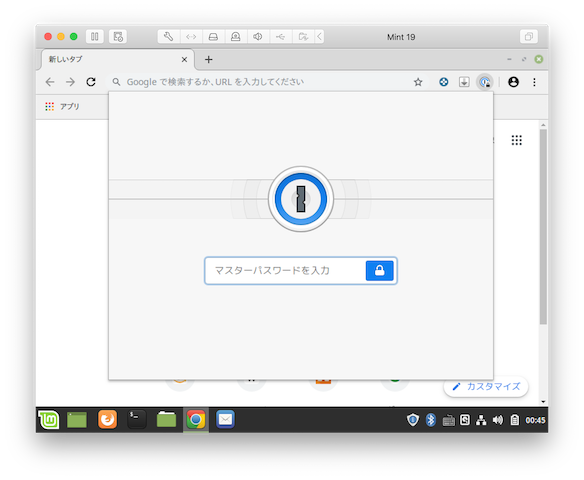Image resolution: width=584 pixels, height=480 pixels.
Task: Collapse the VM toolbar with the chevron
Action: point(320,36)
